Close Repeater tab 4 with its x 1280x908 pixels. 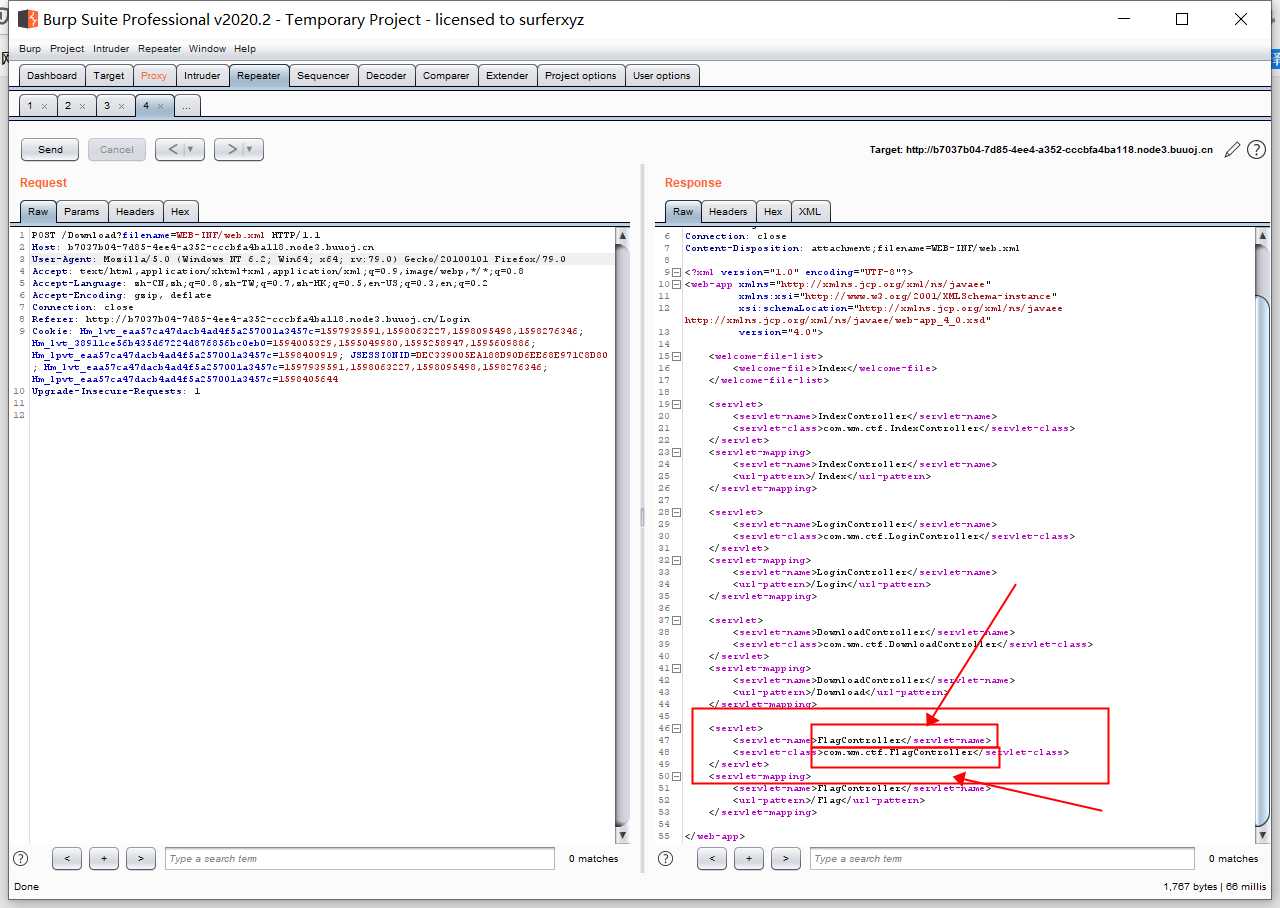click(x=160, y=106)
